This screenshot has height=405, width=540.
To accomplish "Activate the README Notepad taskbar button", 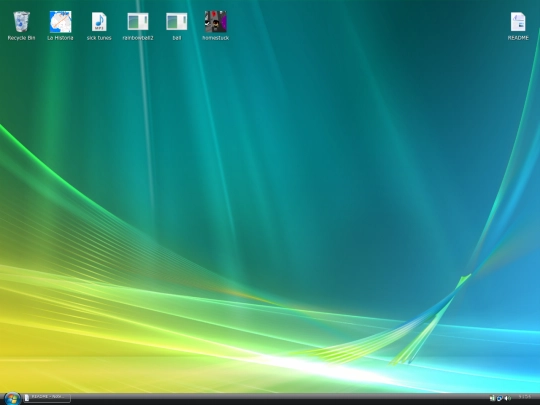I will [x=47, y=398].
